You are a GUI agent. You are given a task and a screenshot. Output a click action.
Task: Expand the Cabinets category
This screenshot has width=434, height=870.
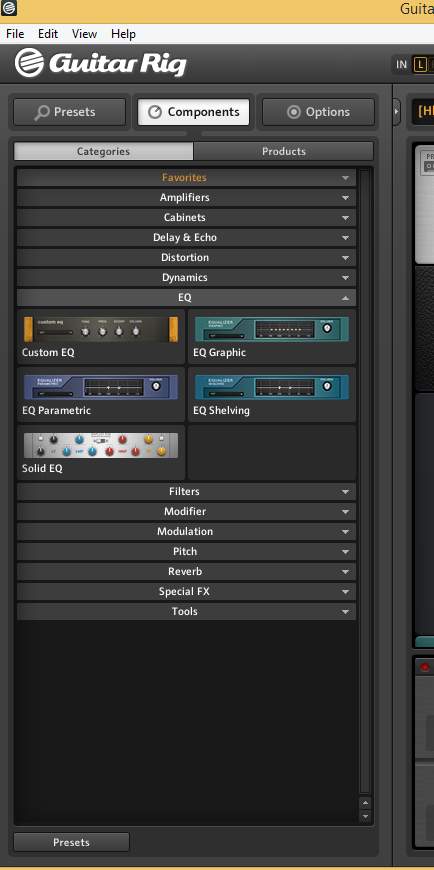186,218
